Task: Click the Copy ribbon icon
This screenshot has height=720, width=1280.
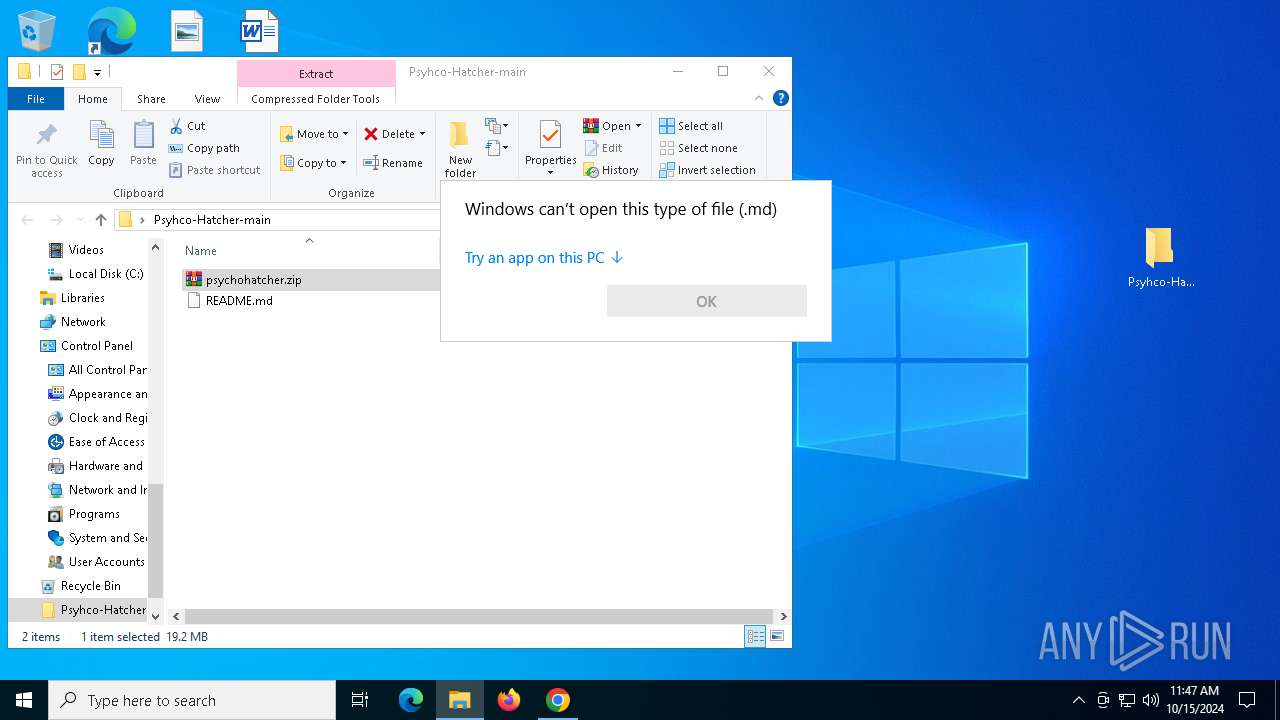Action: click(x=101, y=143)
